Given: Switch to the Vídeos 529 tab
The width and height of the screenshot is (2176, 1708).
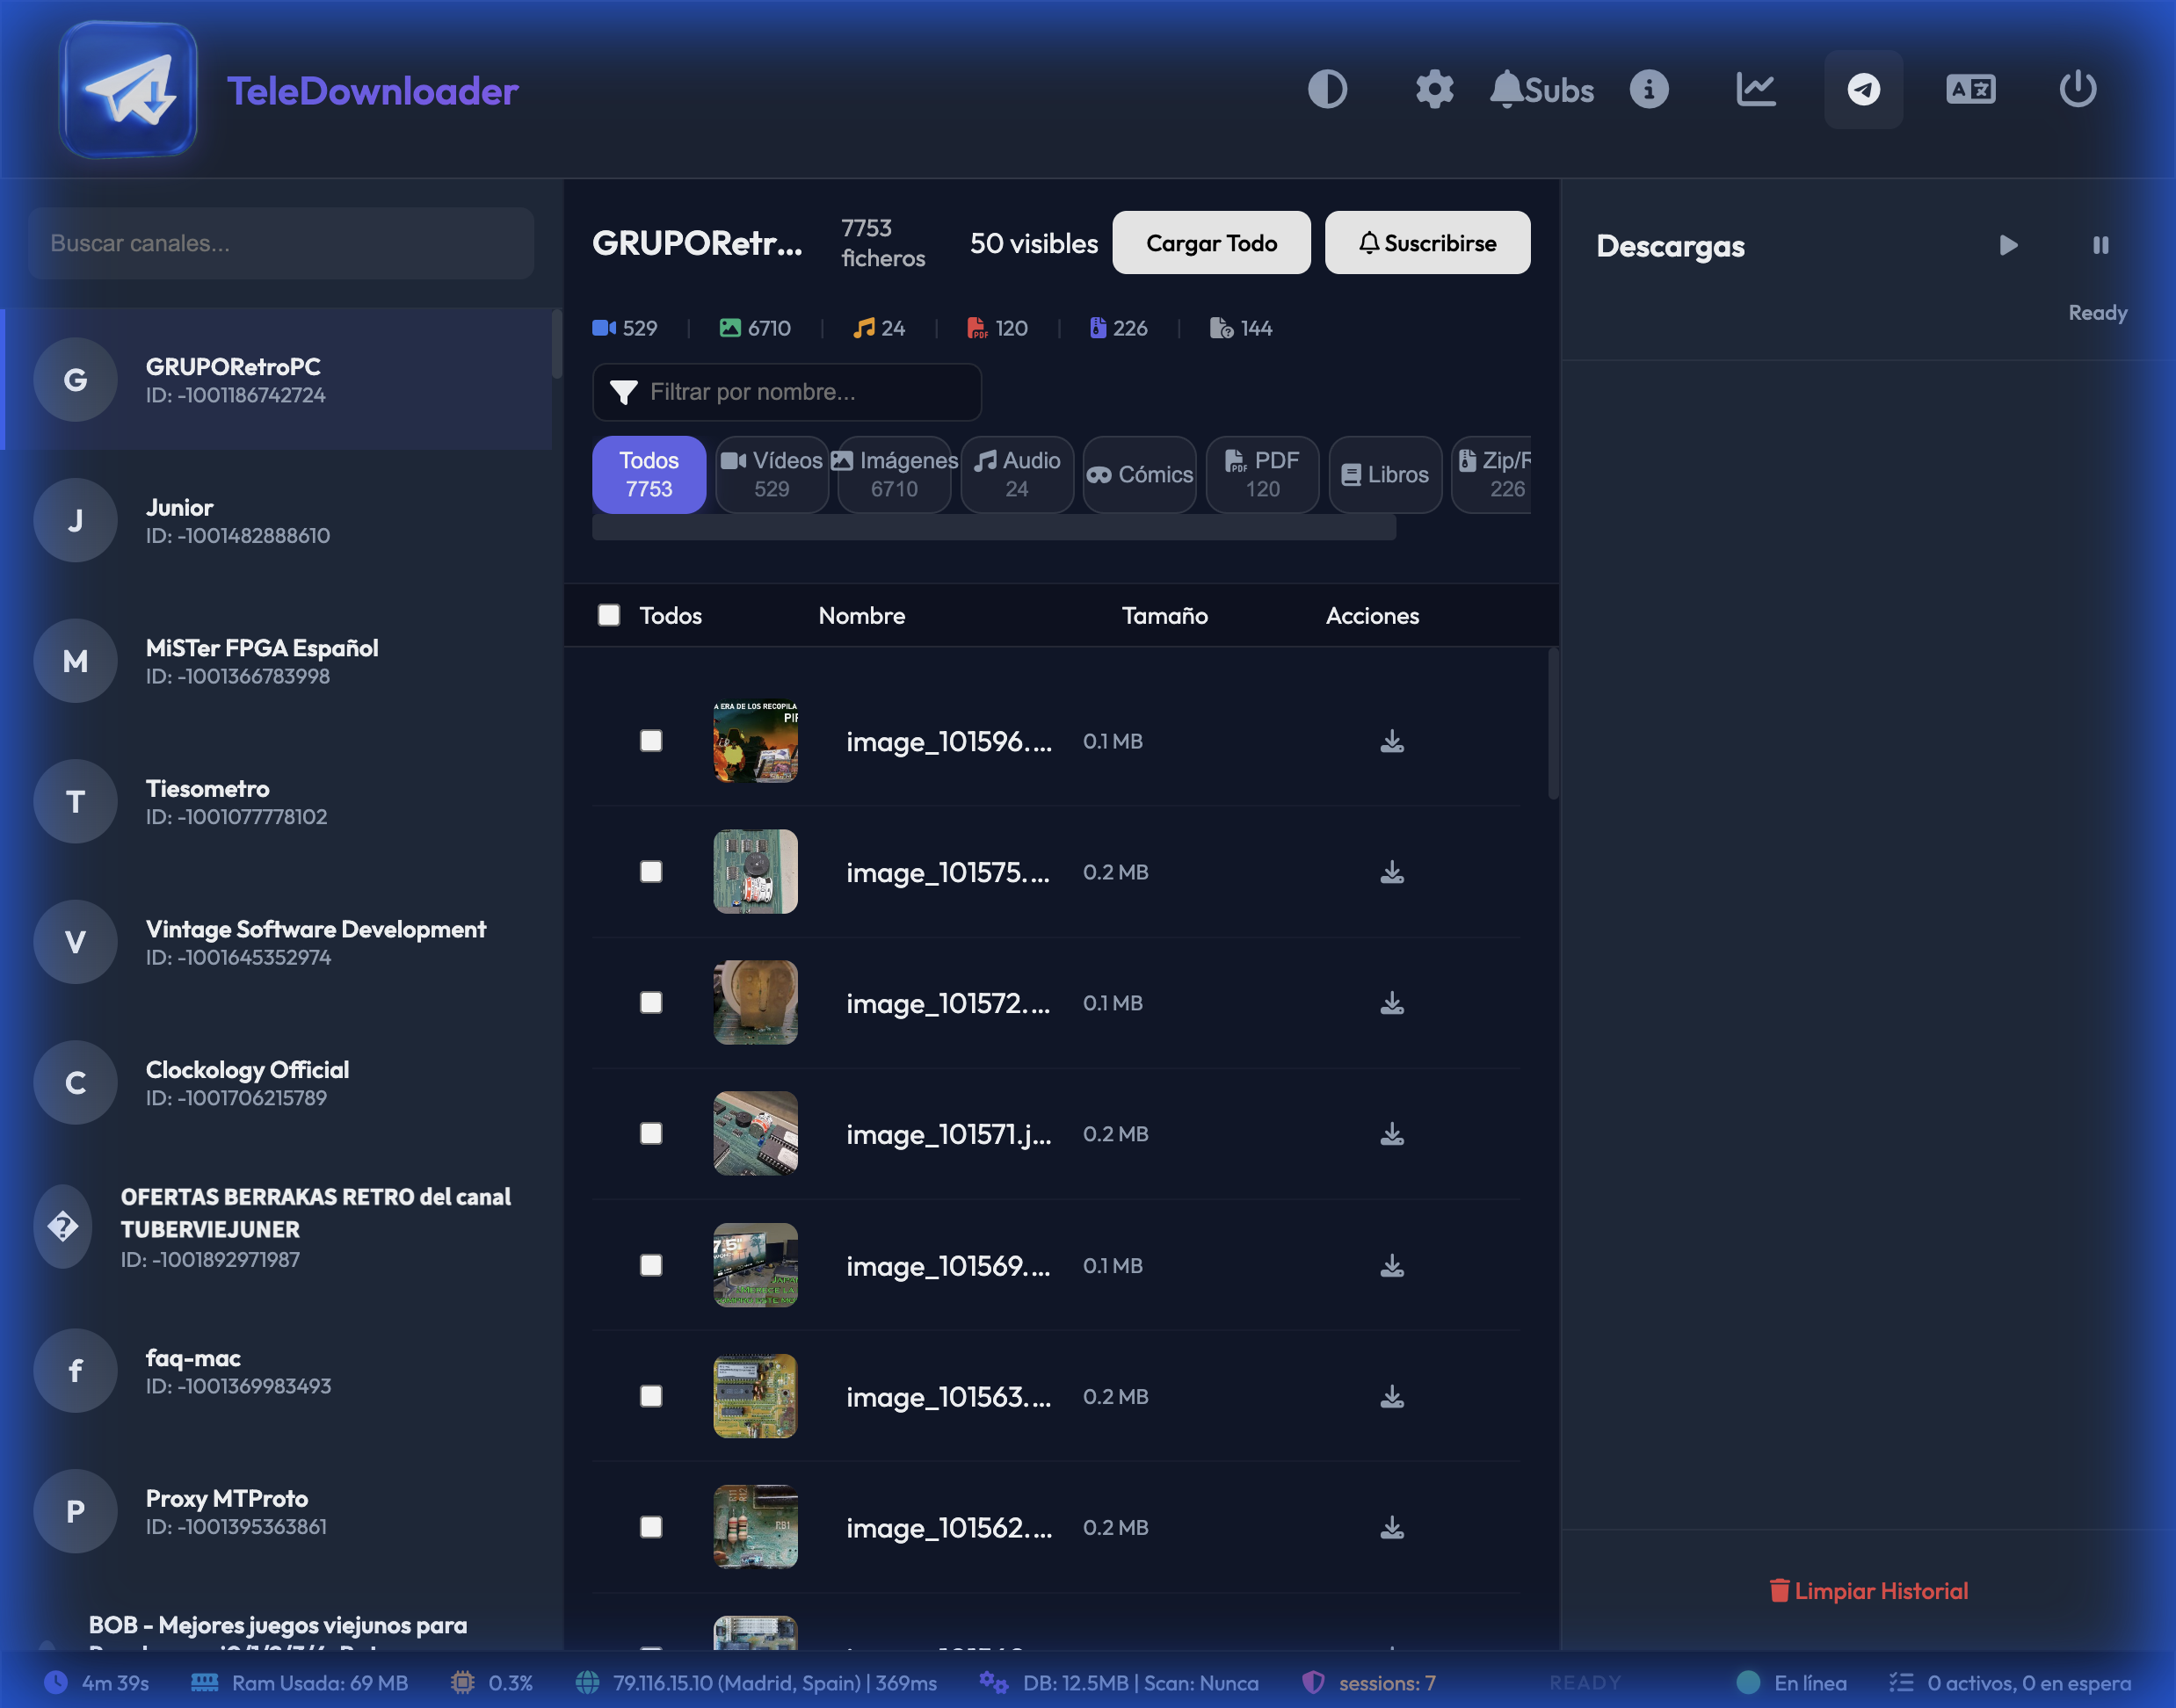Looking at the screenshot, I should [772, 474].
